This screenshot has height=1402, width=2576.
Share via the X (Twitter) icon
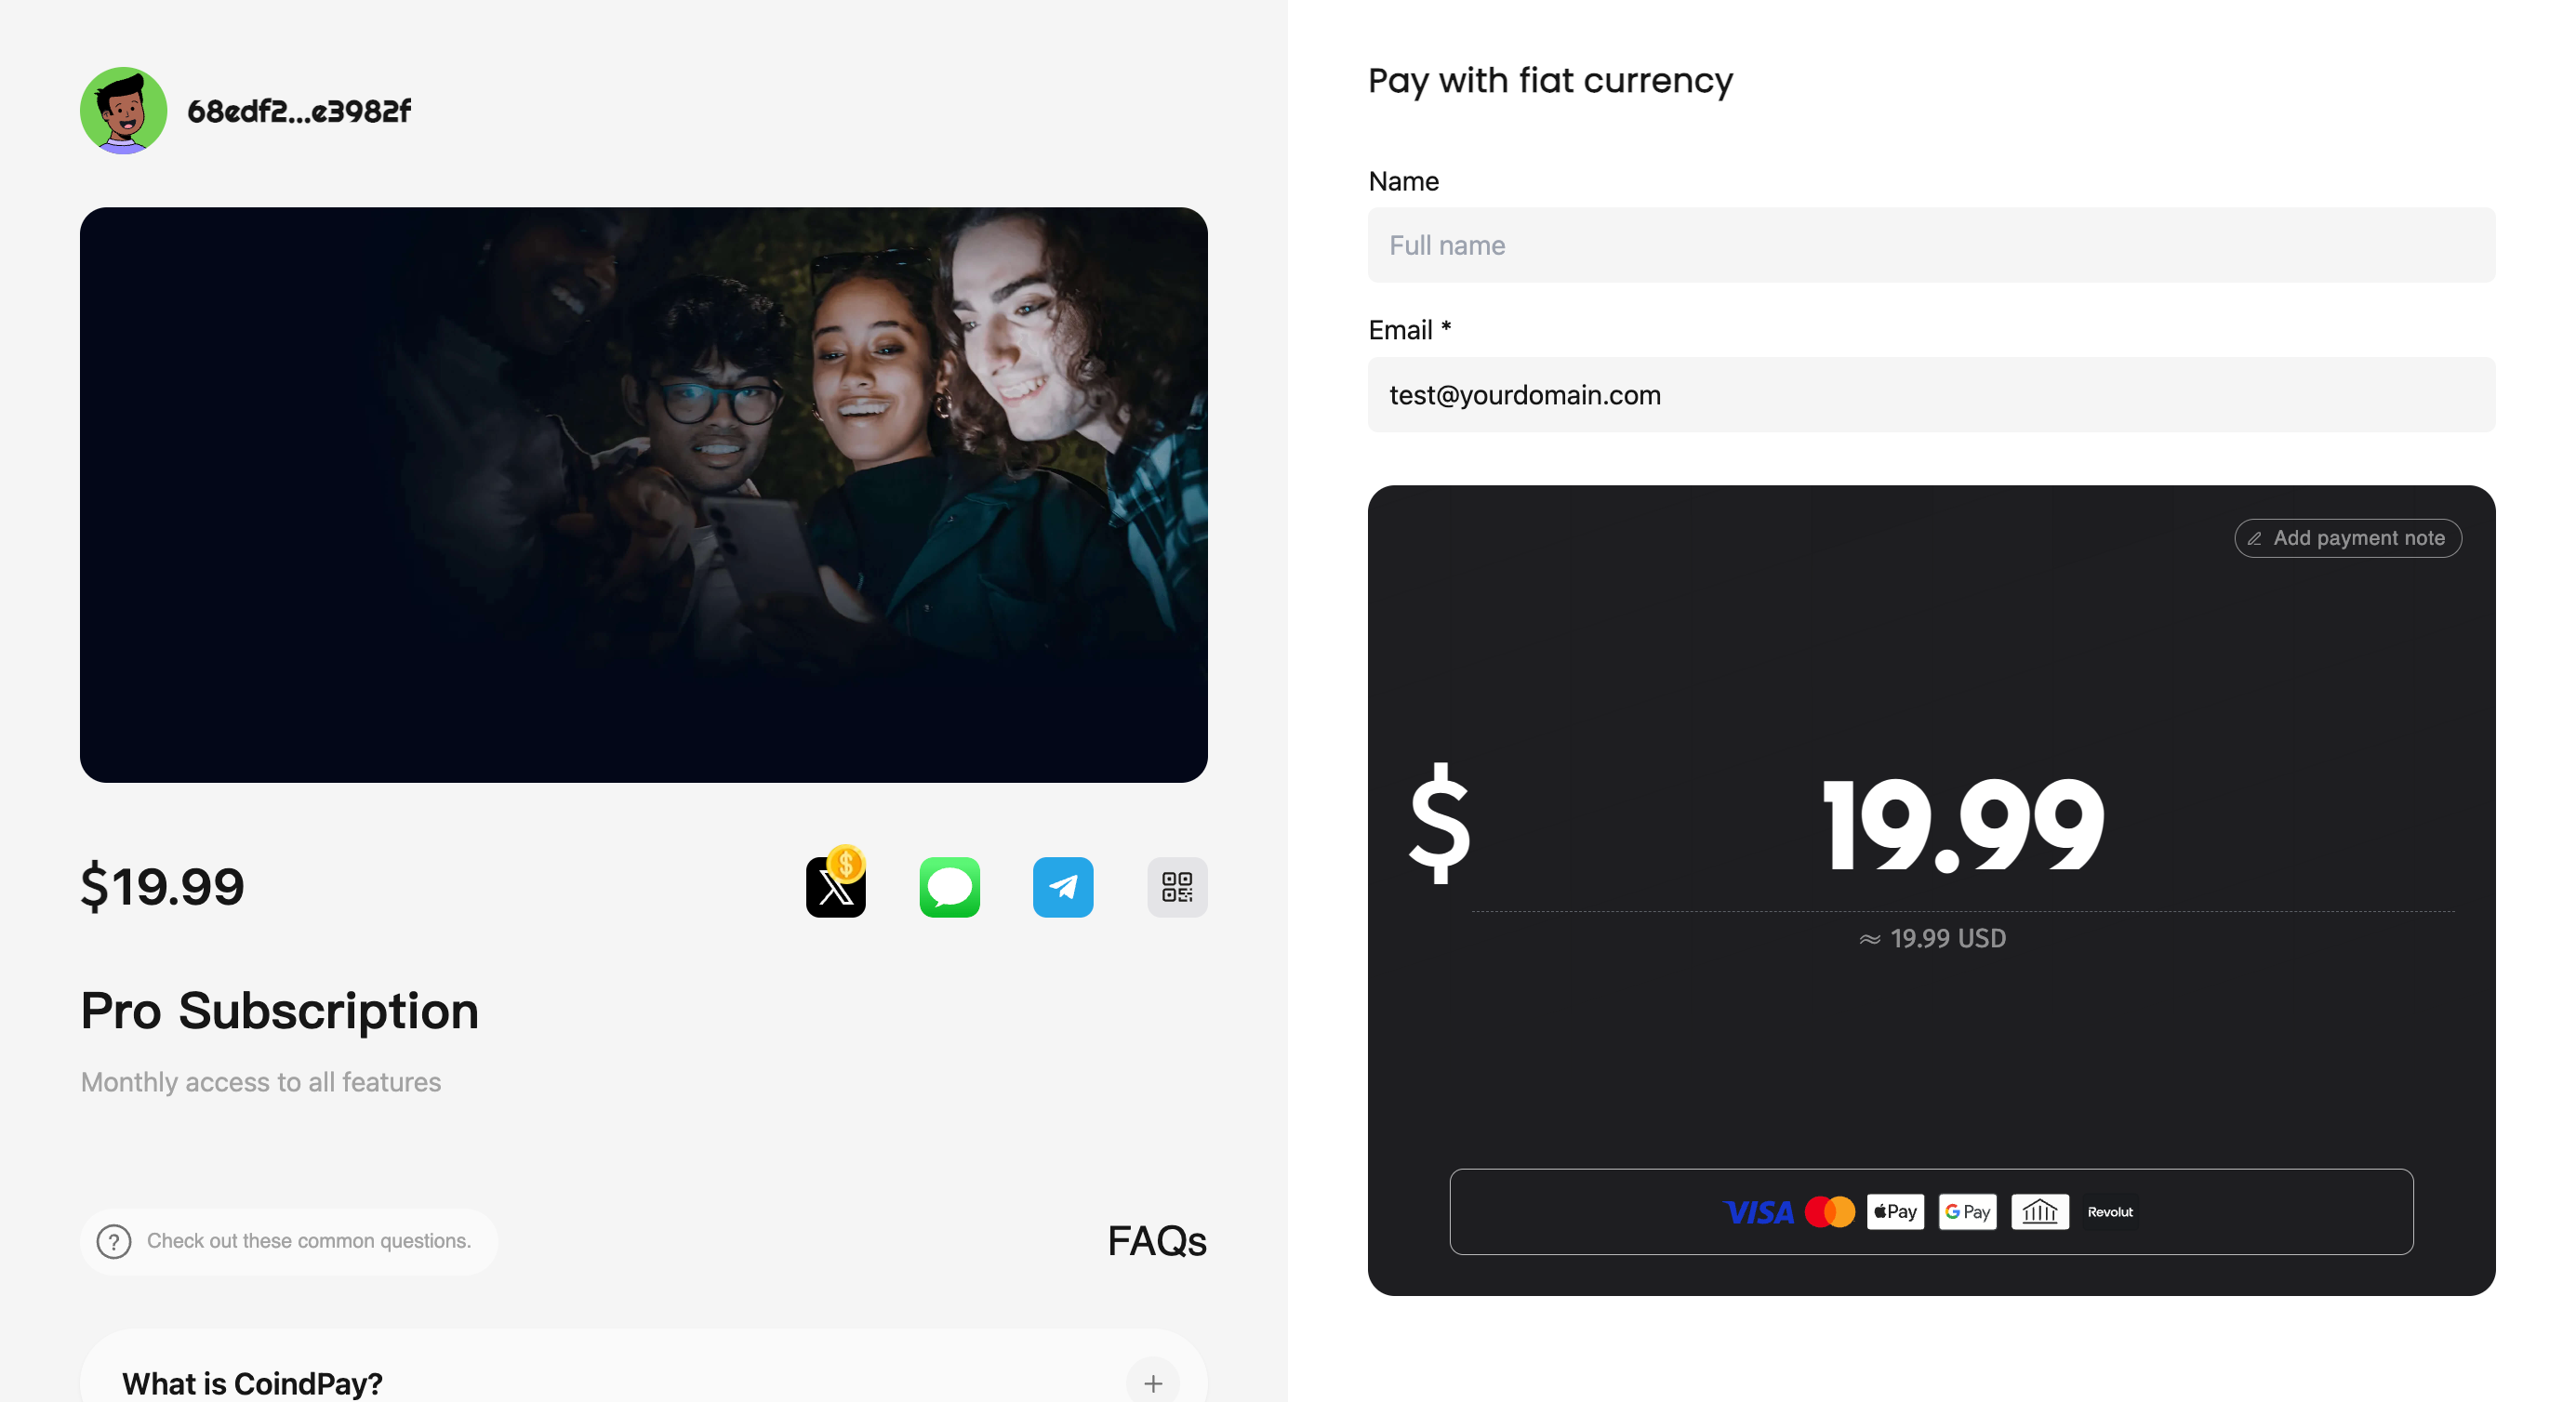click(x=835, y=885)
